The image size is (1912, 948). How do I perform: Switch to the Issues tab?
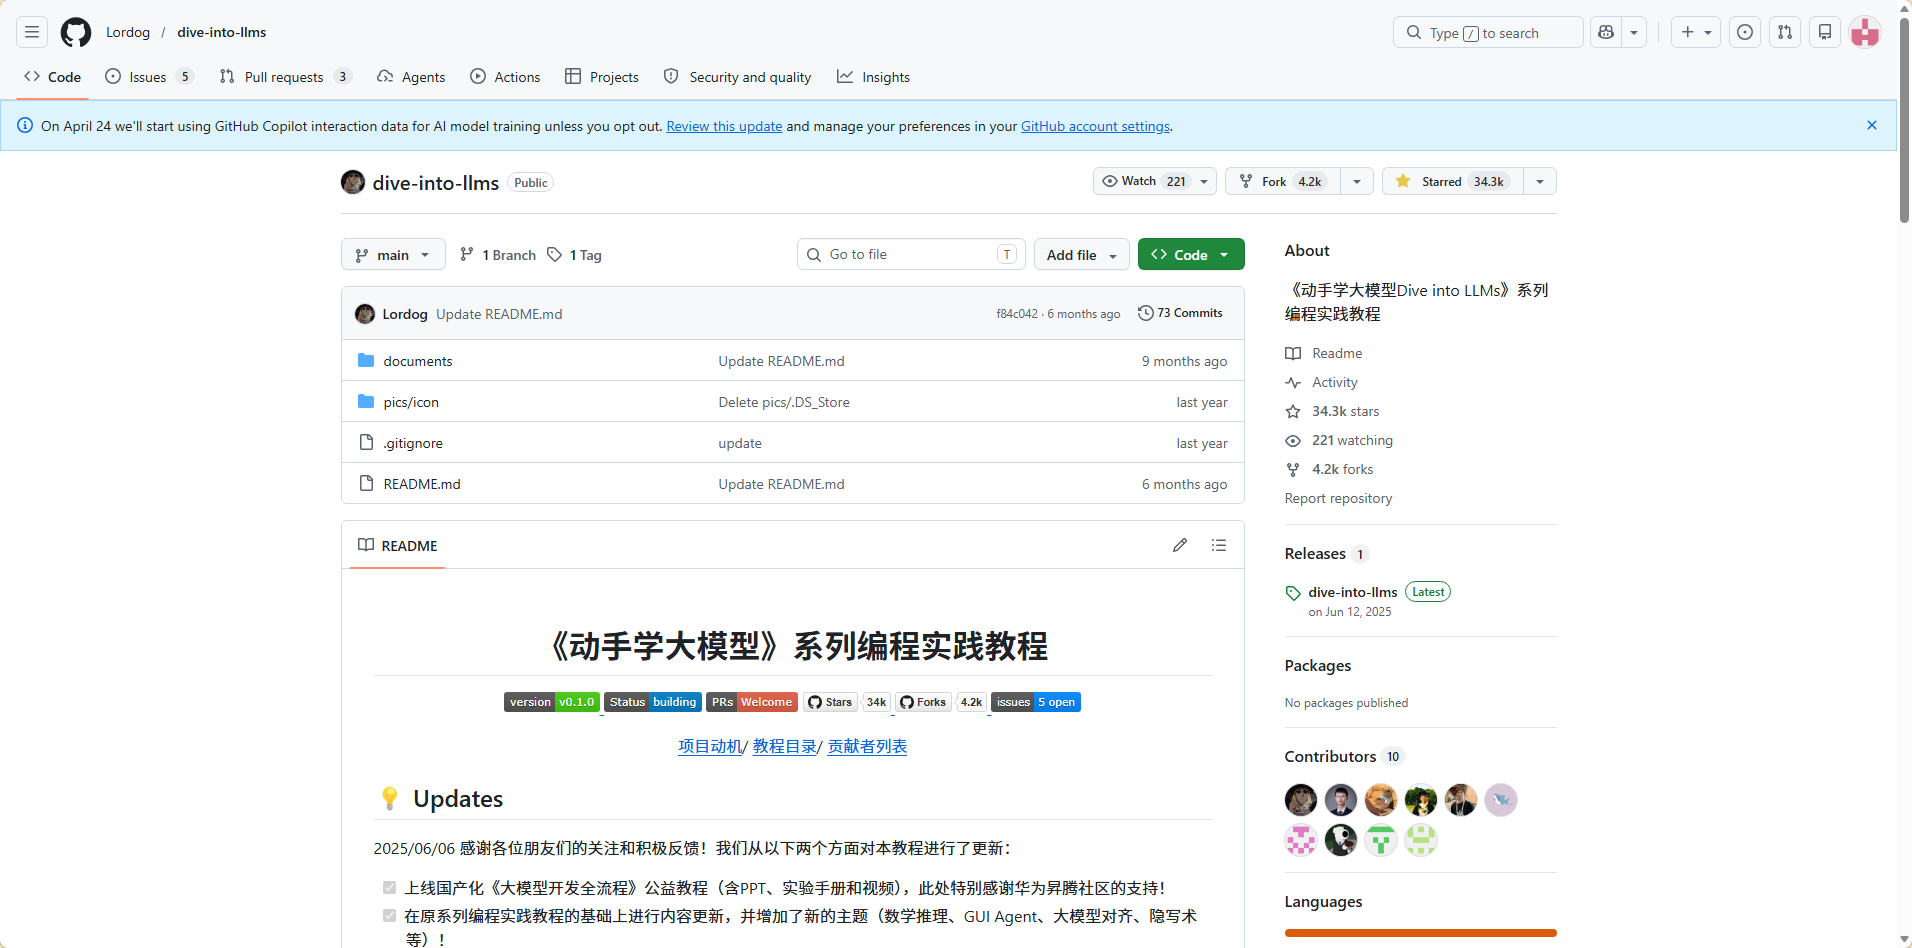click(x=147, y=77)
